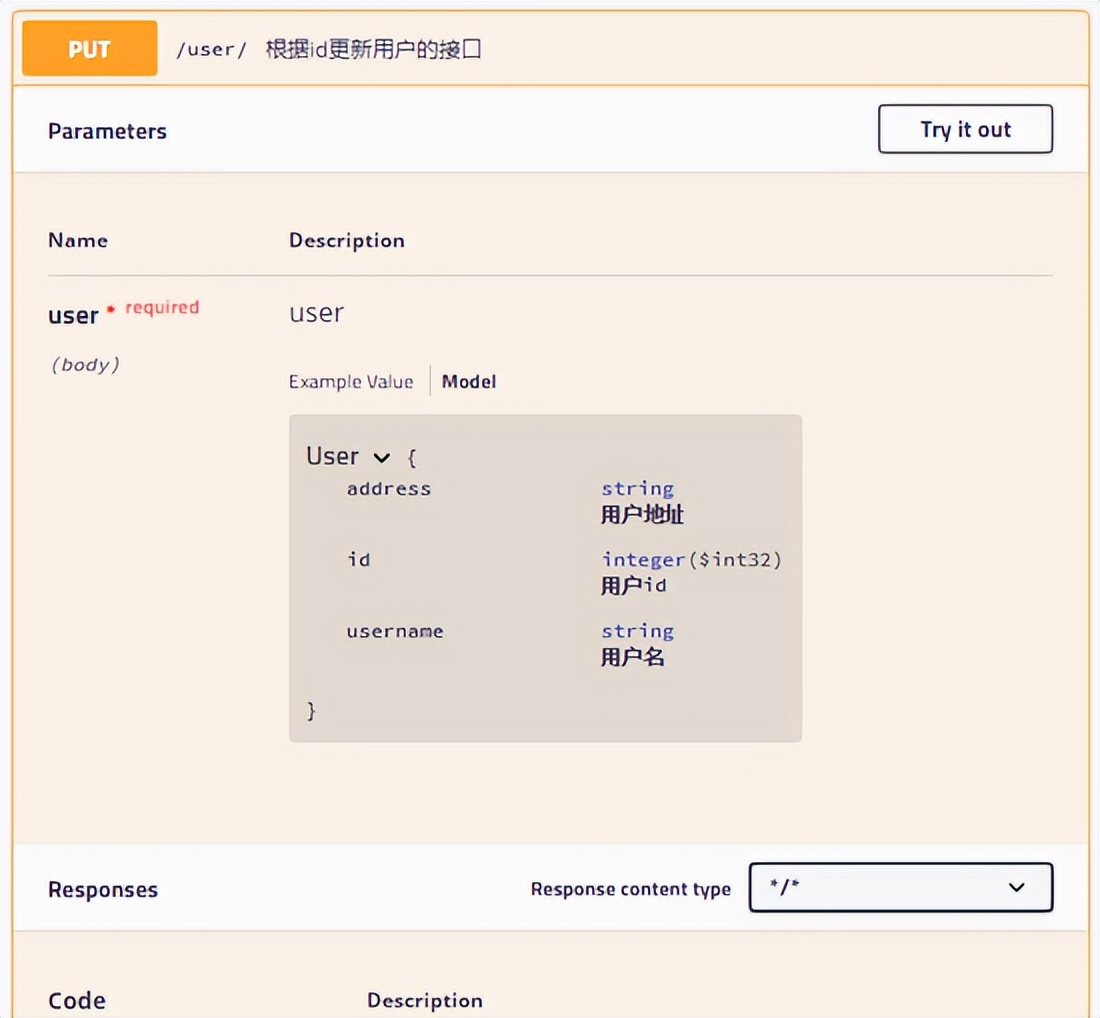Select the Model tab

coord(468,381)
